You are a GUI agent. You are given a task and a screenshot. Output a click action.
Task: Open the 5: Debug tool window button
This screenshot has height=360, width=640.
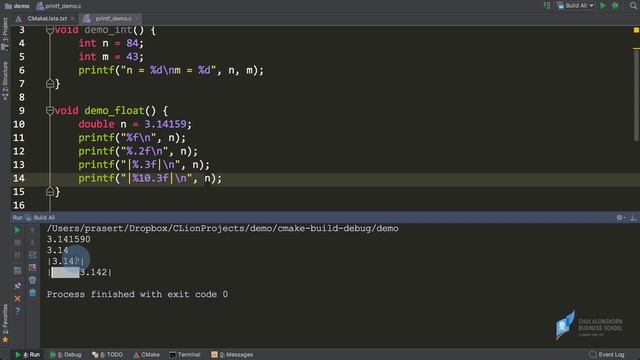pos(65,355)
